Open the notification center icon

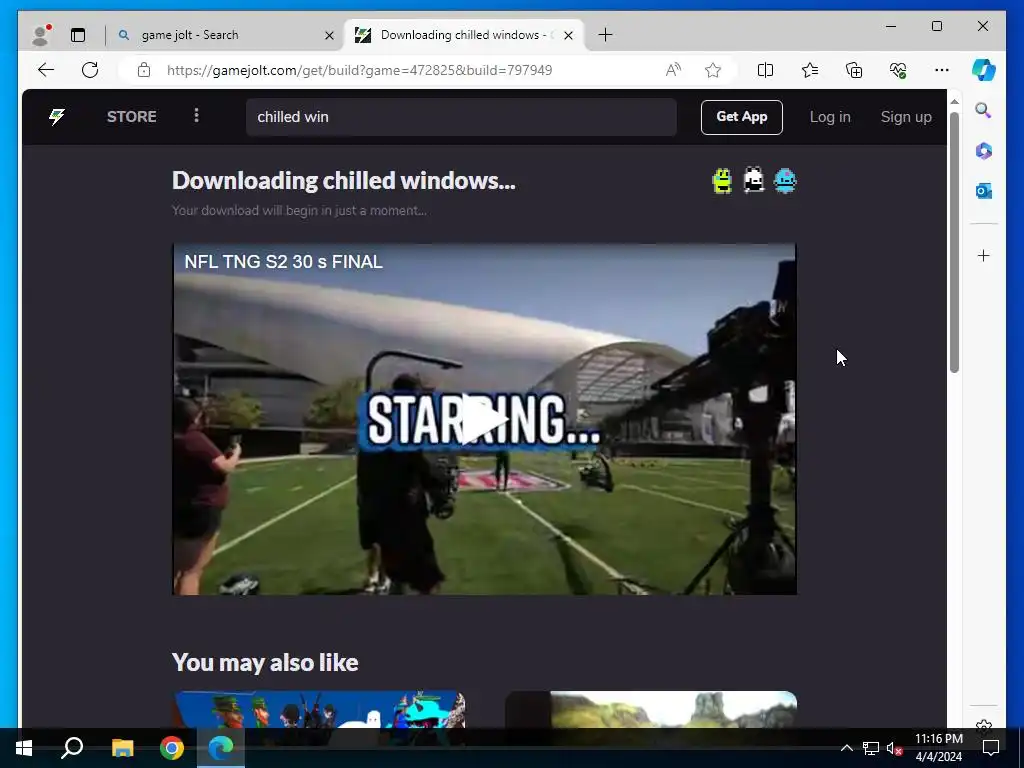(991, 748)
